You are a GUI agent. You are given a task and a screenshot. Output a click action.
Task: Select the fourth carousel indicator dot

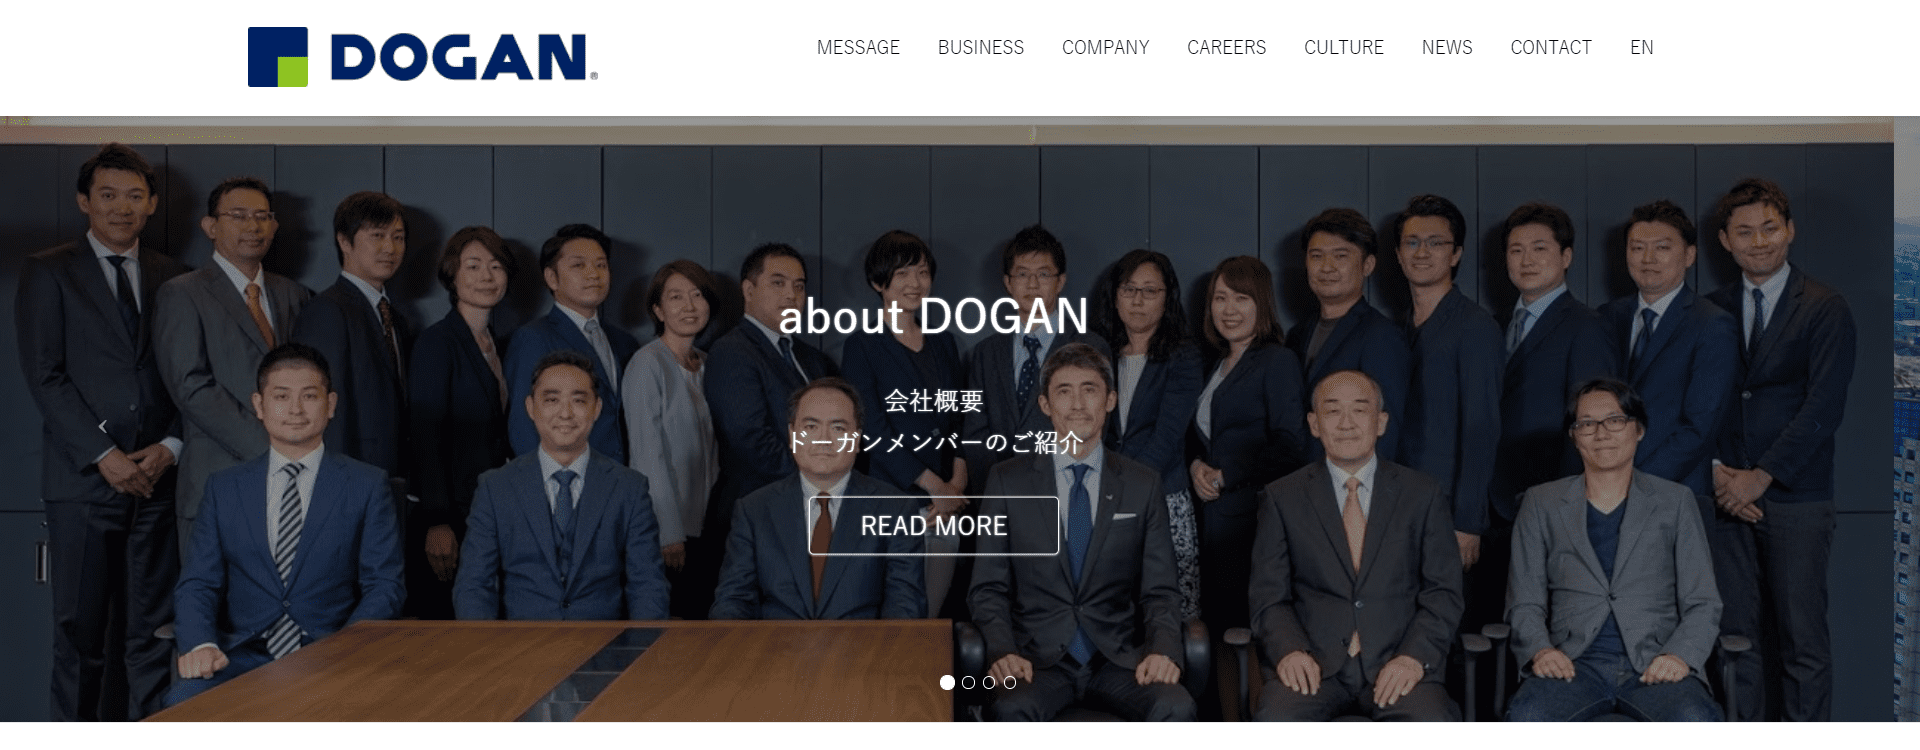[1010, 682]
